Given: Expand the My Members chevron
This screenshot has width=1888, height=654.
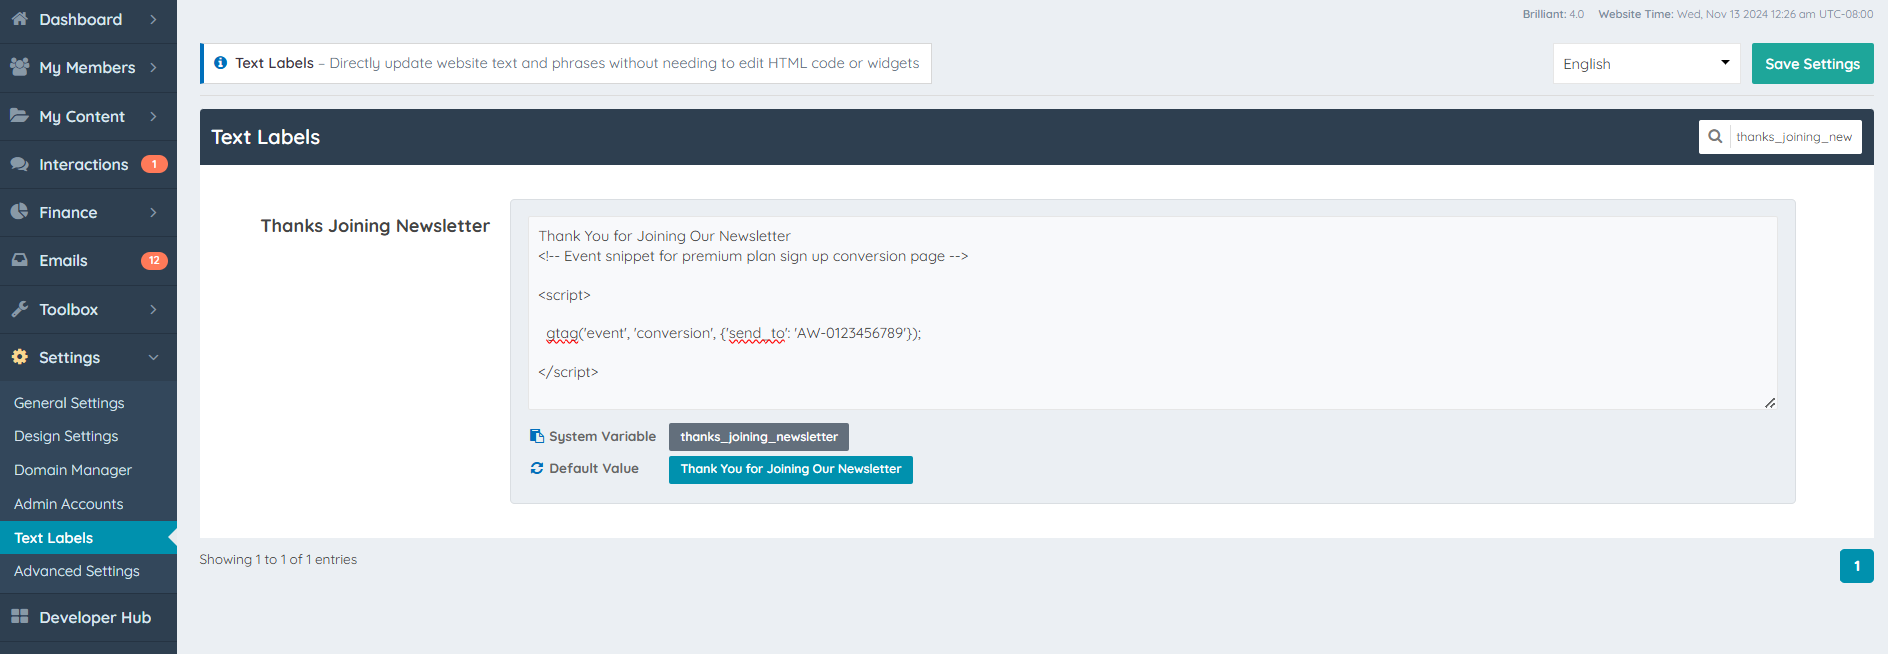Looking at the screenshot, I should pos(153,67).
